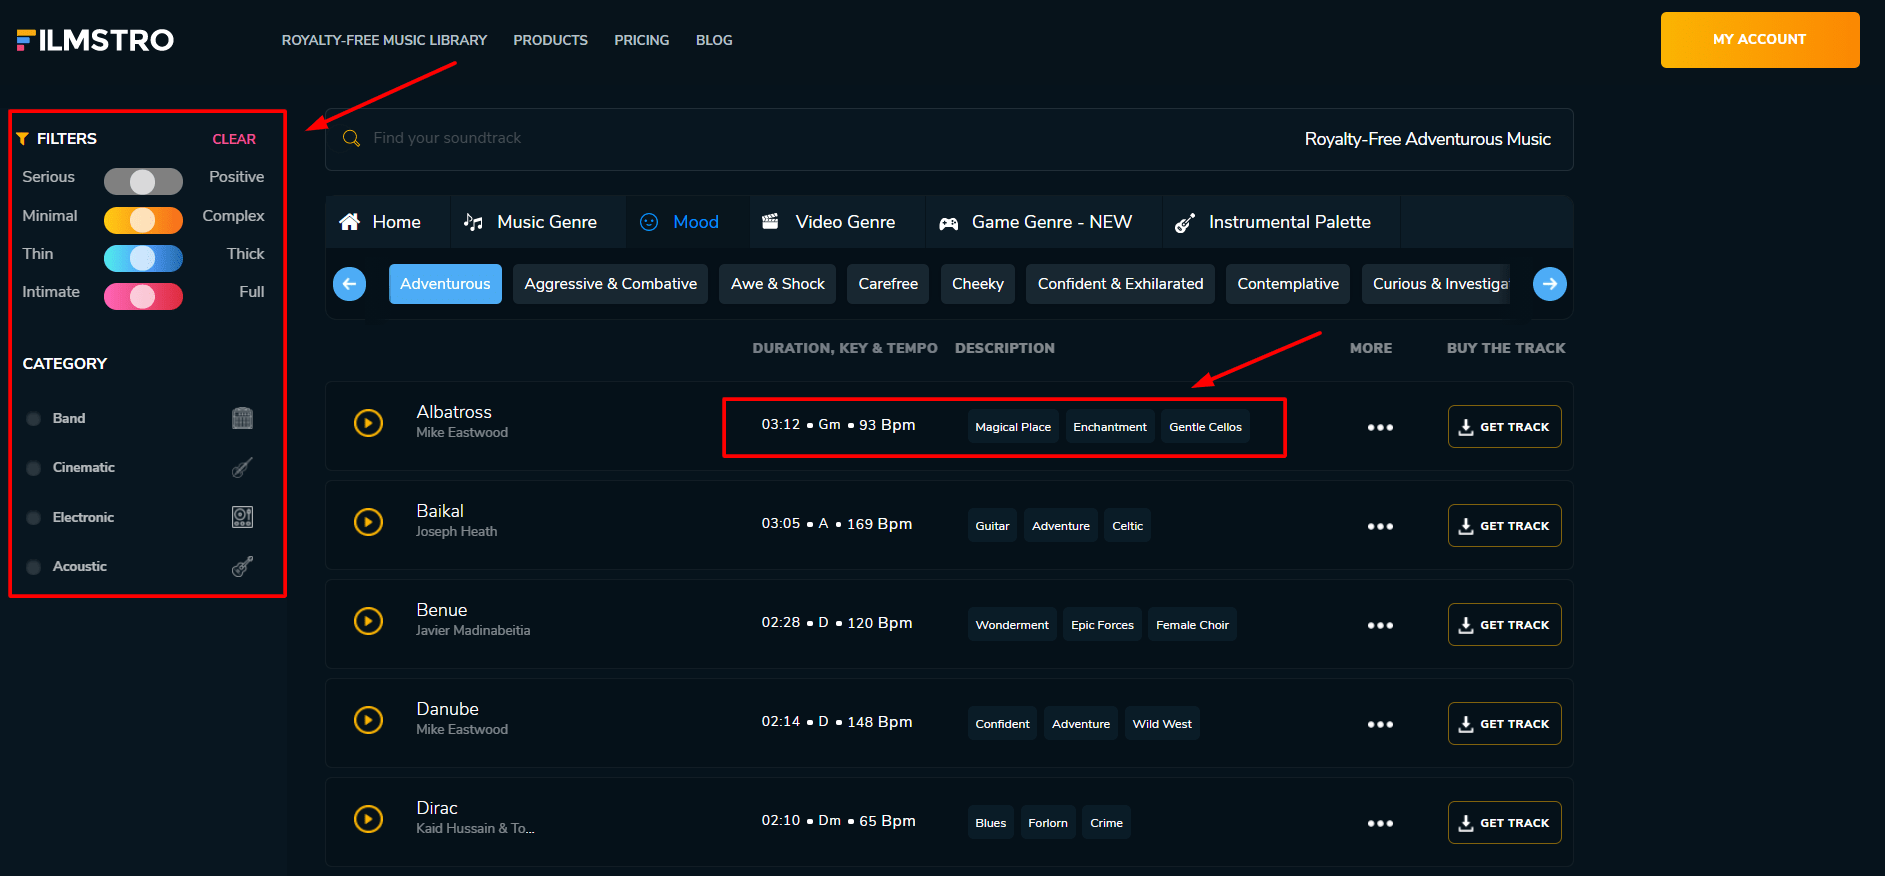Expand more options for Danube
1885x876 pixels.
click(1380, 724)
